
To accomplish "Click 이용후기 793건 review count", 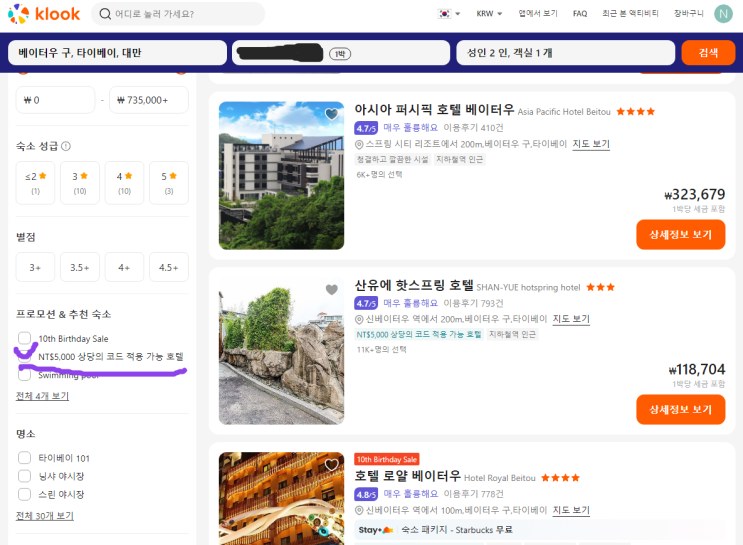I will (x=473, y=303).
